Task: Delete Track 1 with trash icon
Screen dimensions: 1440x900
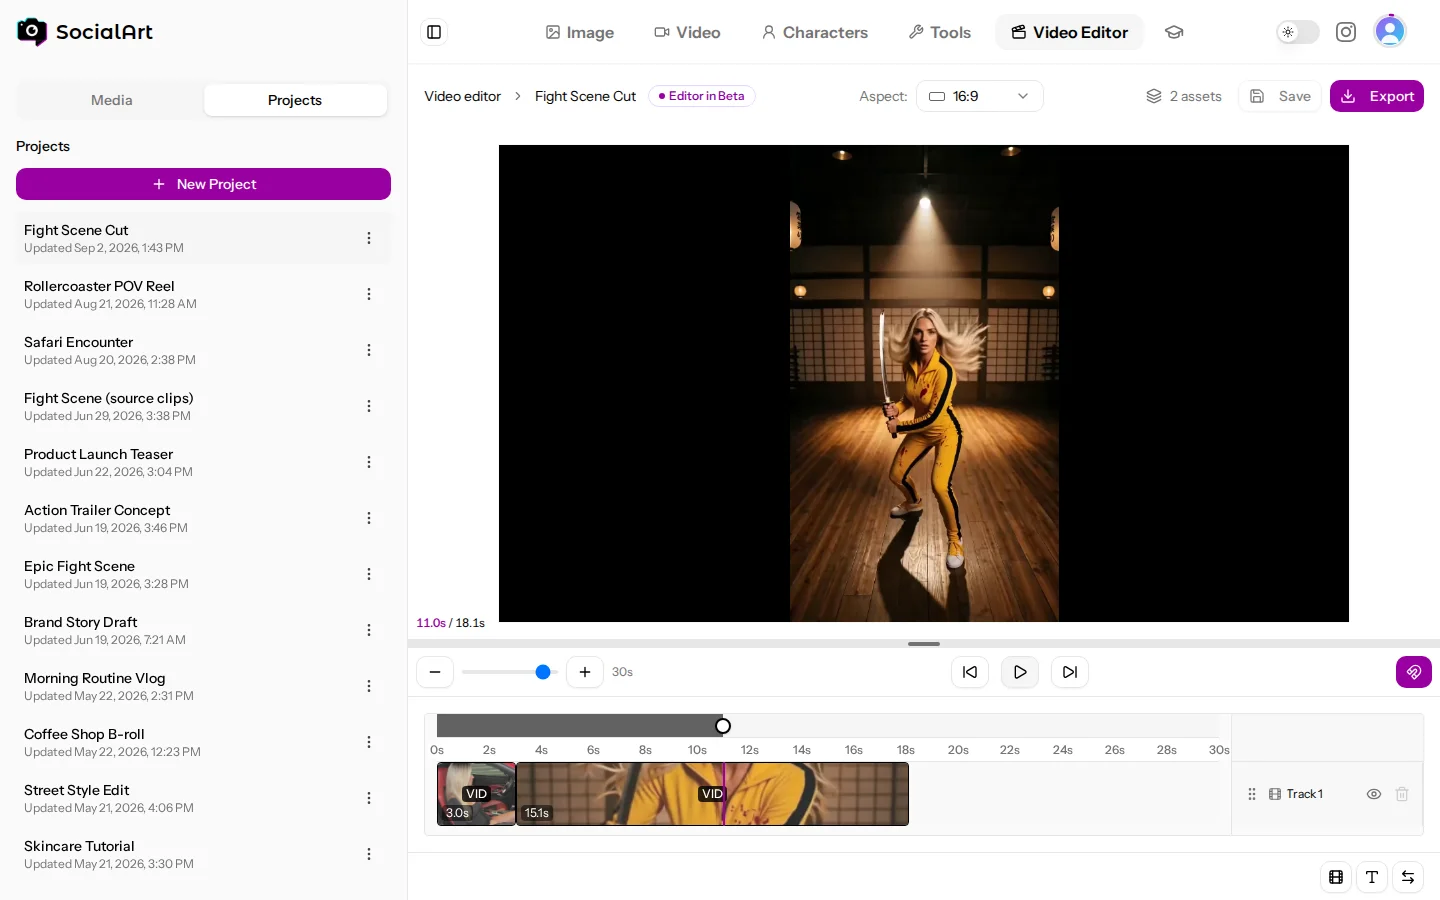Action: coord(1402,794)
